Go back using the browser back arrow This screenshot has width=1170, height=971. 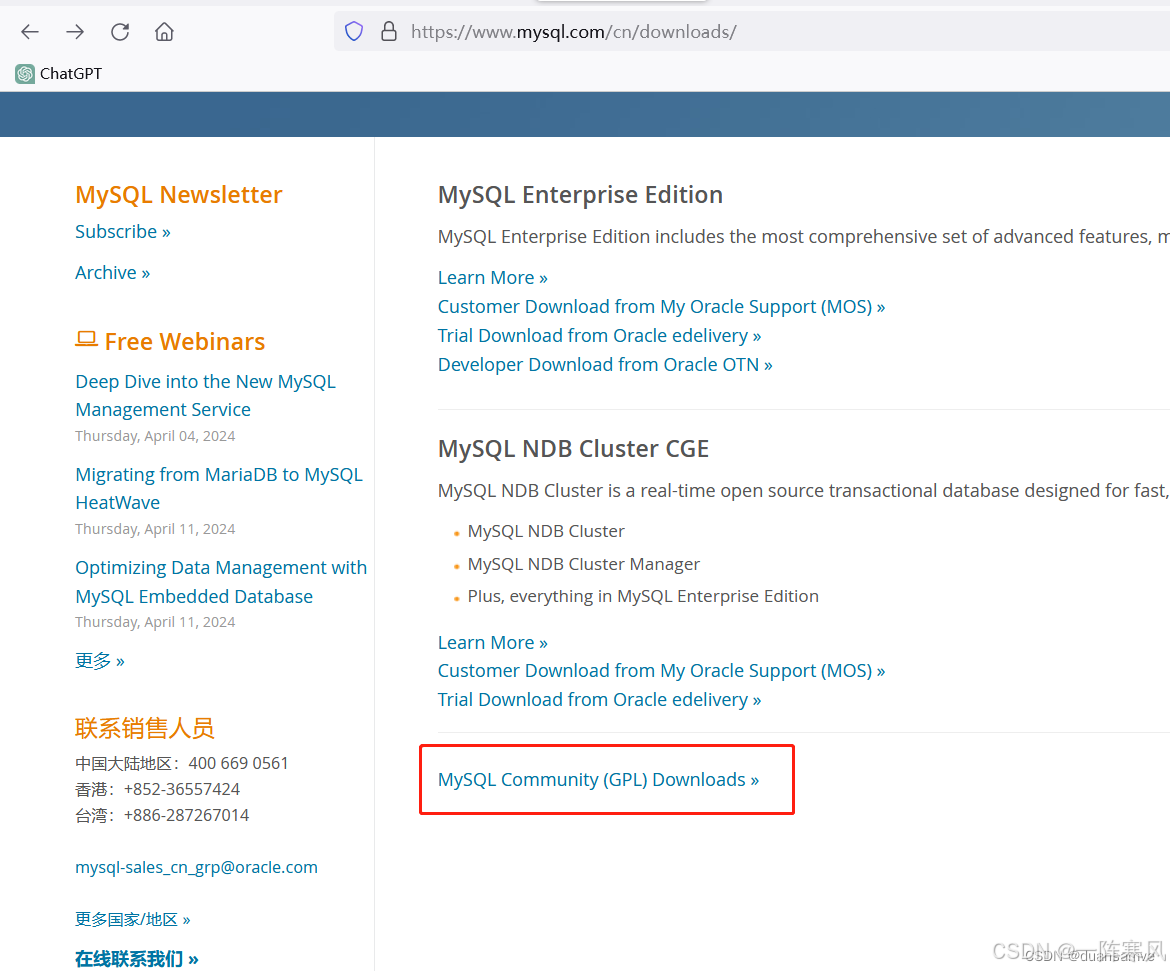click(x=30, y=31)
